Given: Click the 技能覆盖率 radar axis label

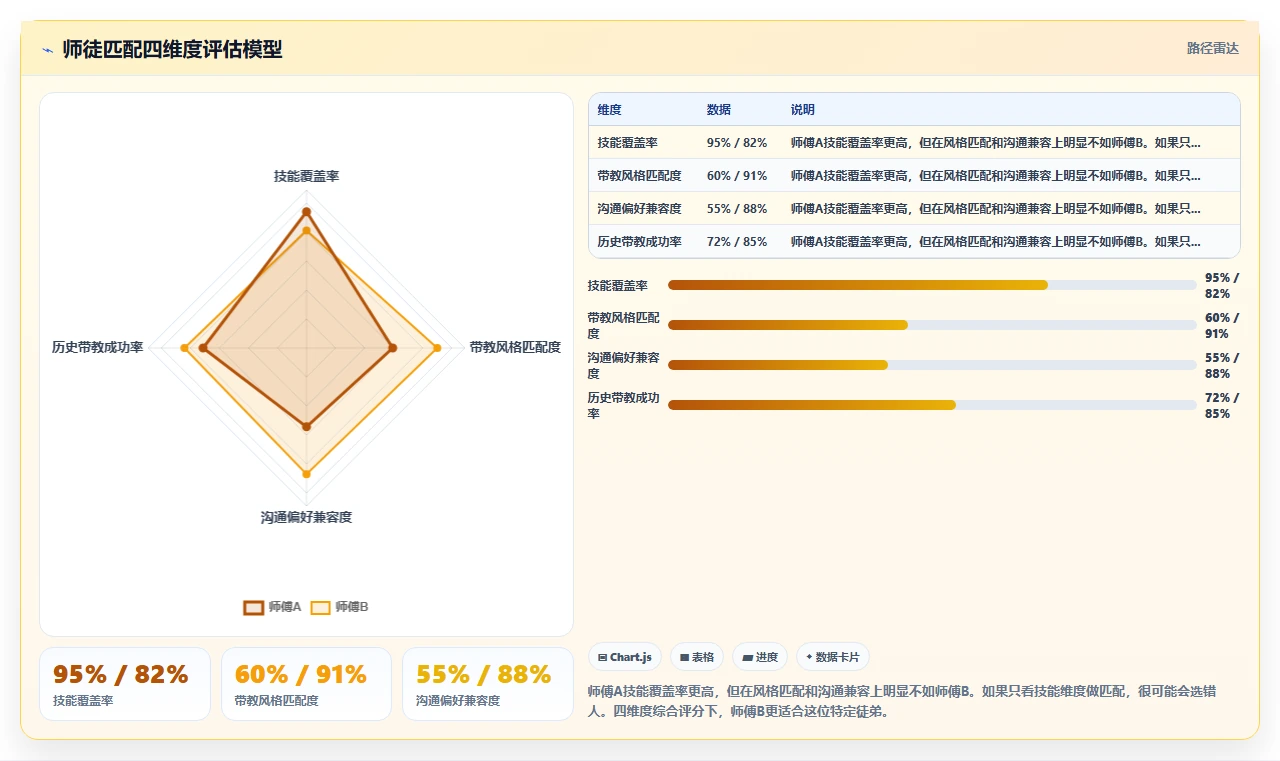Looking at the screenshot, I should tap(306, 176).
